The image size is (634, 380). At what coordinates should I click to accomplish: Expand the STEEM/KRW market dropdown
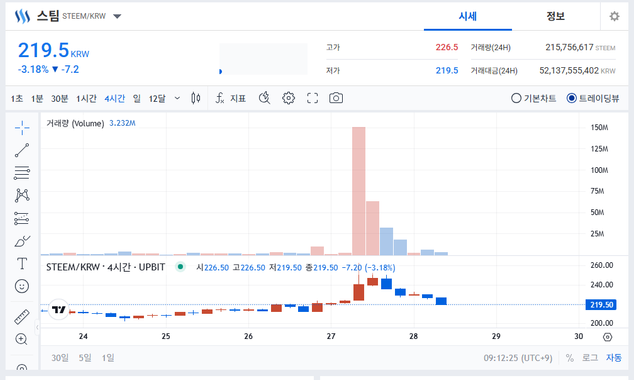[117, 16]
